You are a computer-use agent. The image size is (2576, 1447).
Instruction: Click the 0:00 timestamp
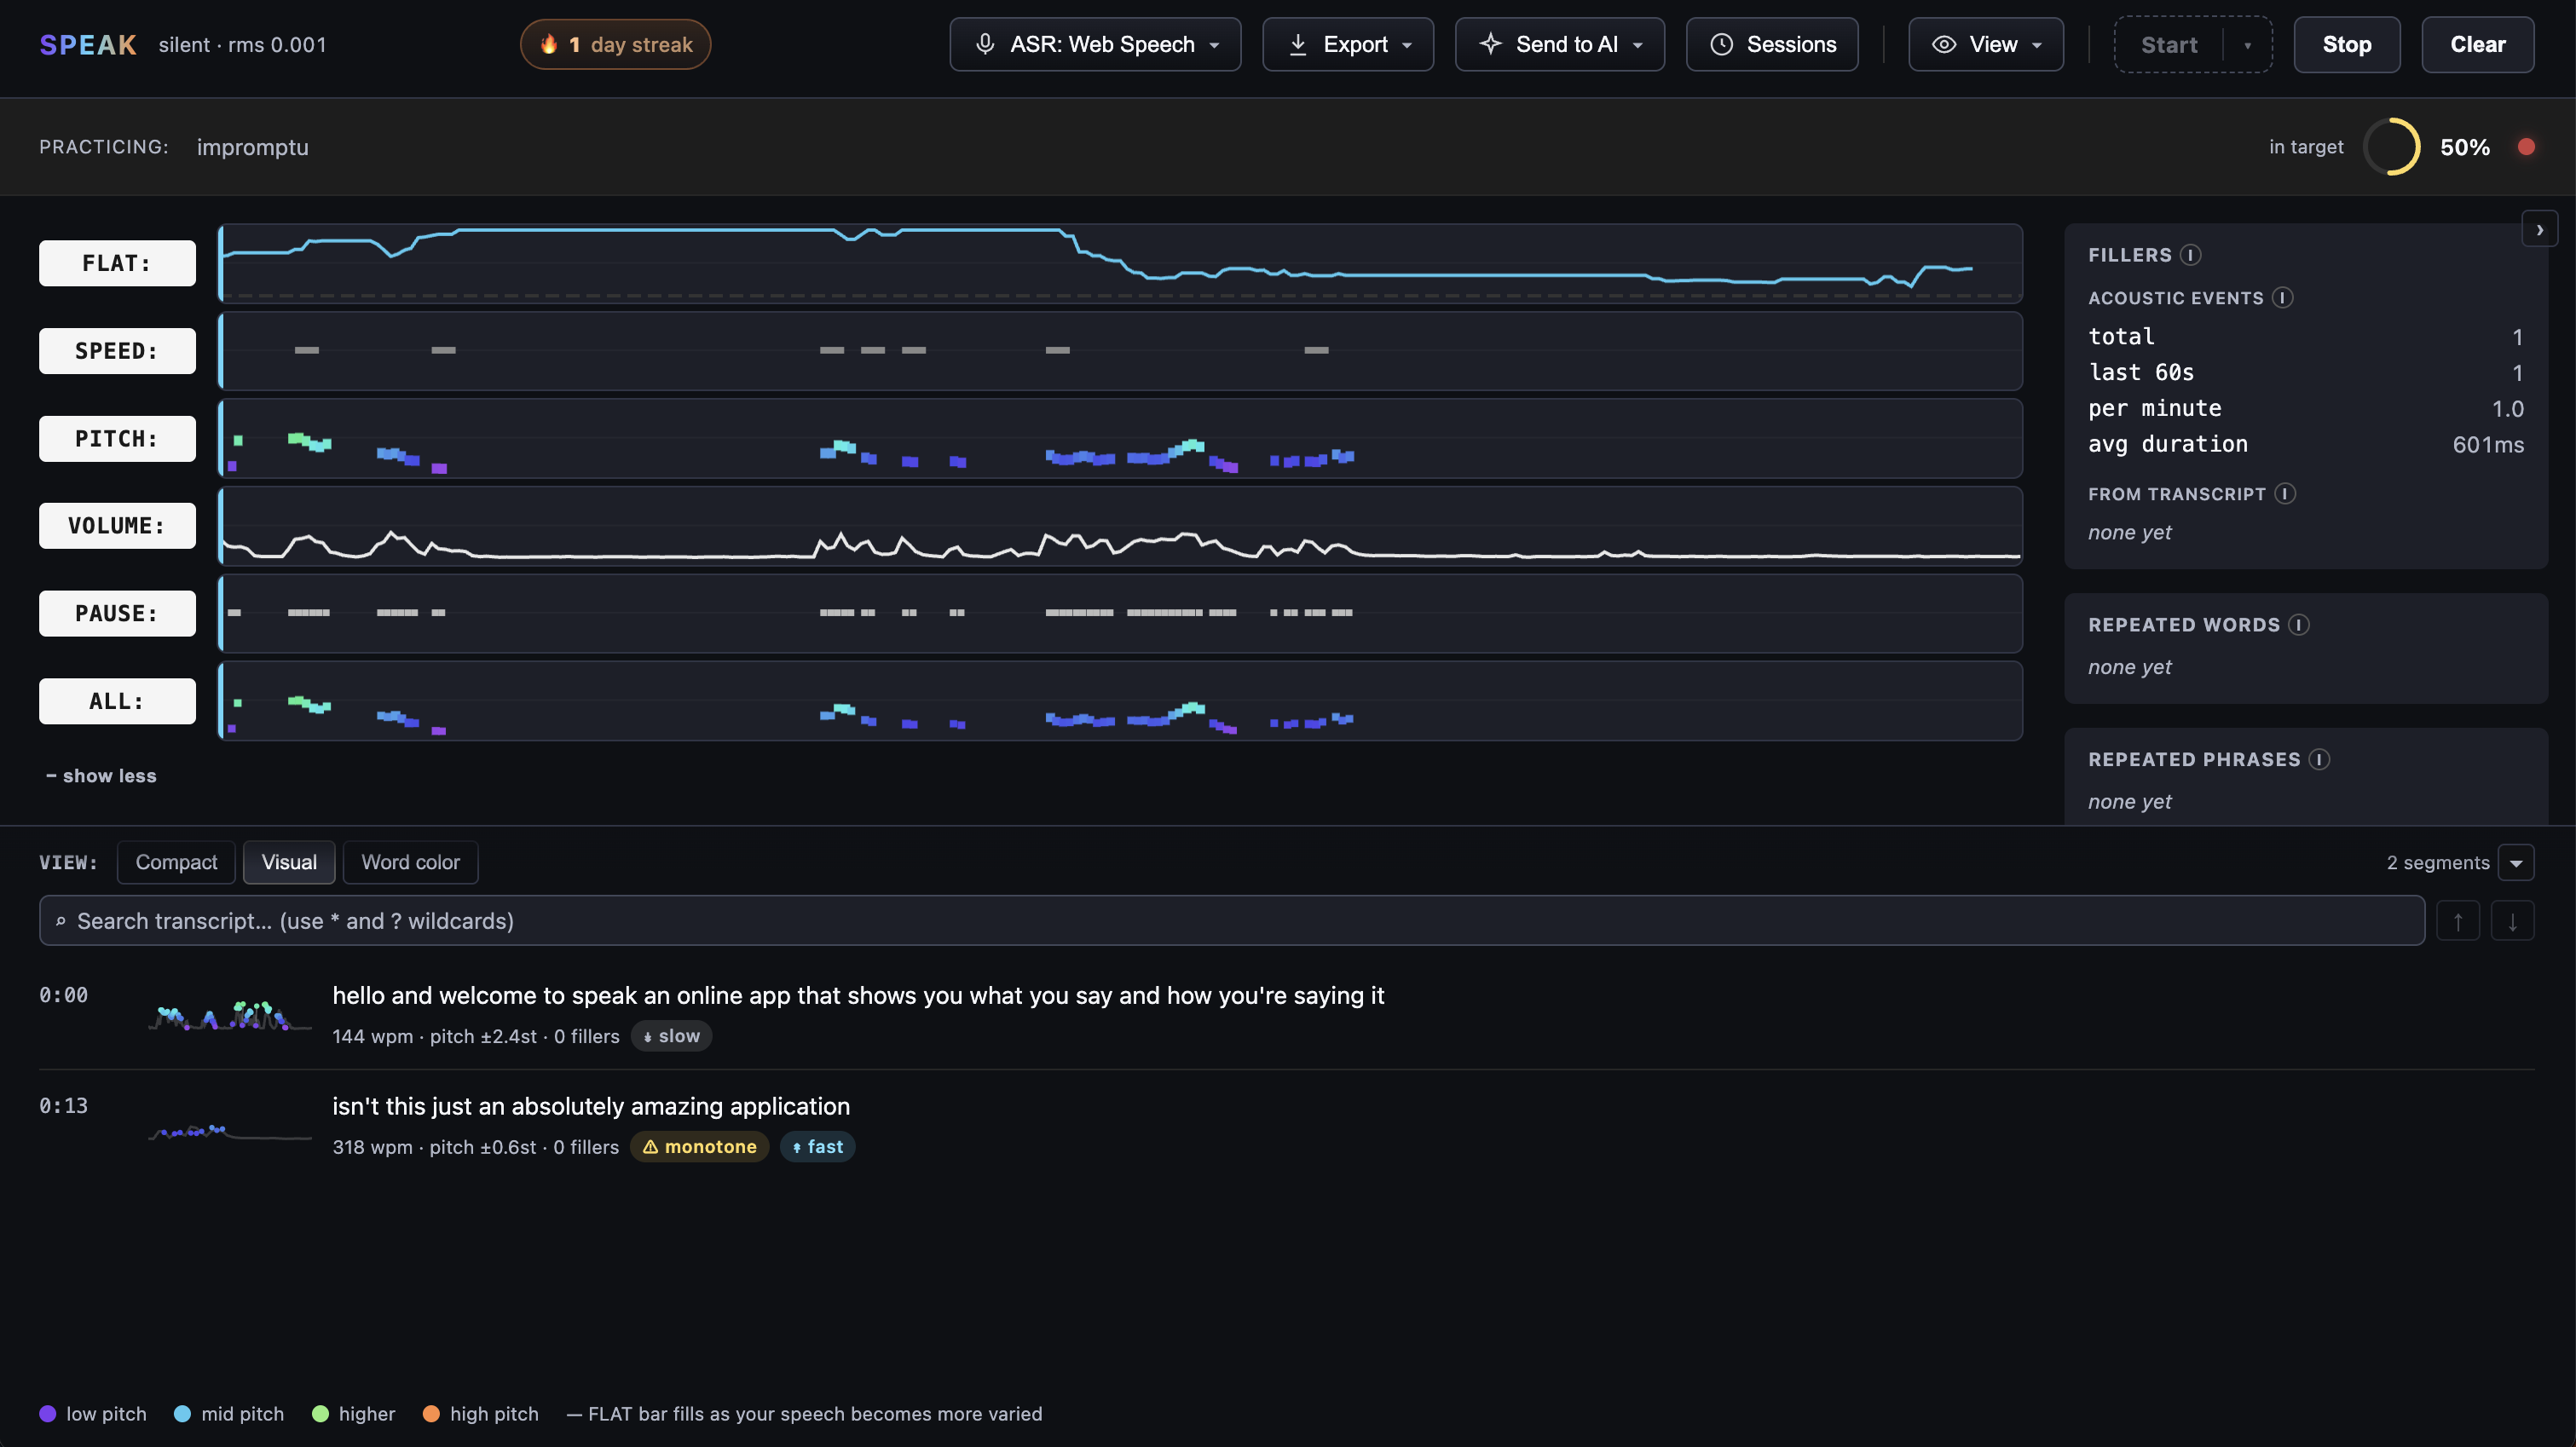(63, 995)
